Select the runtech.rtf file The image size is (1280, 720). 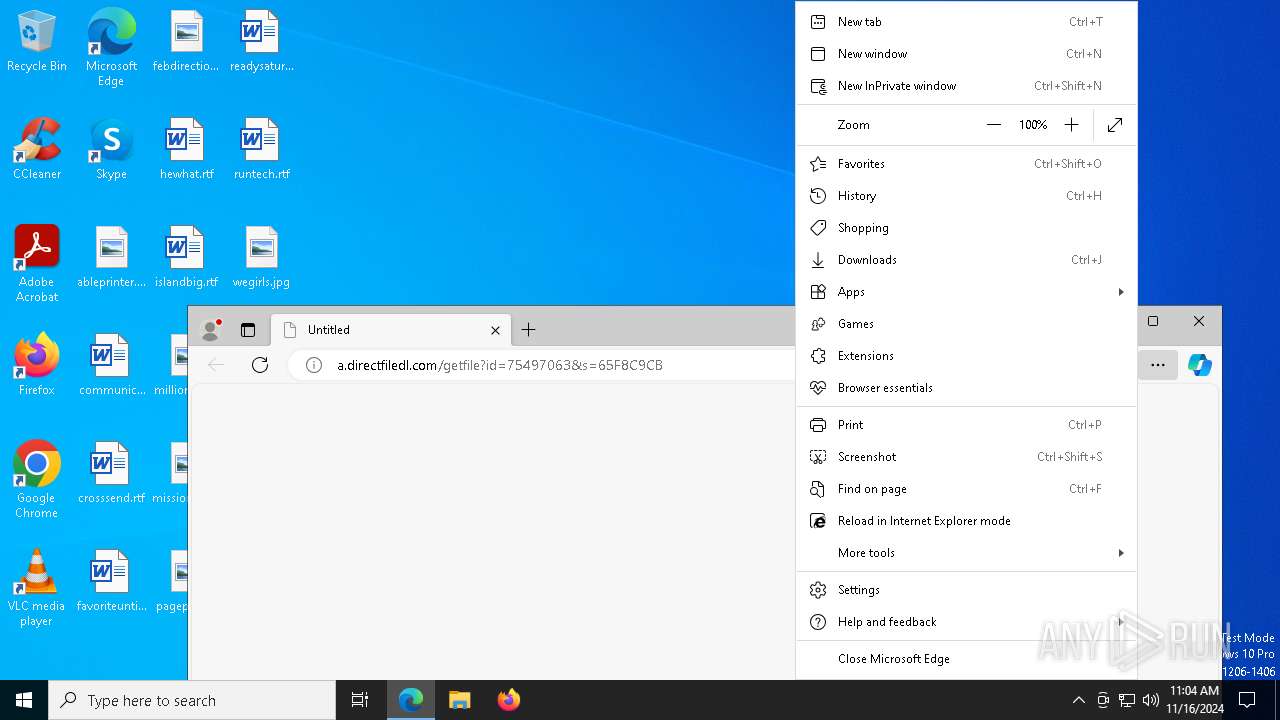[262, 150]
